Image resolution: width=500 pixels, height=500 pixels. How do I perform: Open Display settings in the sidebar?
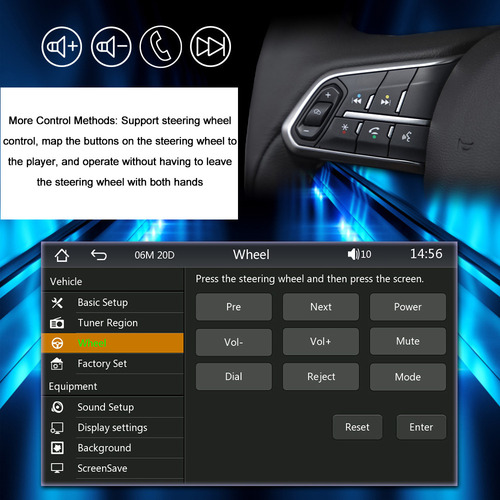coord(113,427)
